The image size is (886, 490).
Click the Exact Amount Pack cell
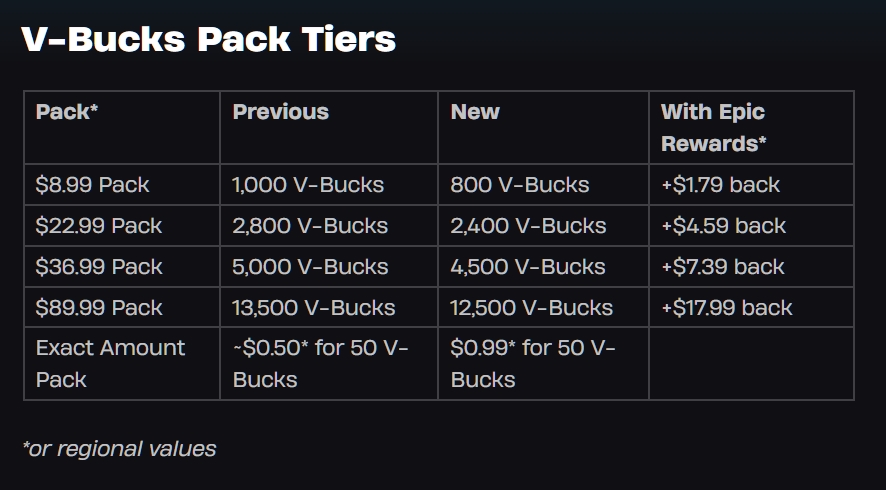(110, 363)
